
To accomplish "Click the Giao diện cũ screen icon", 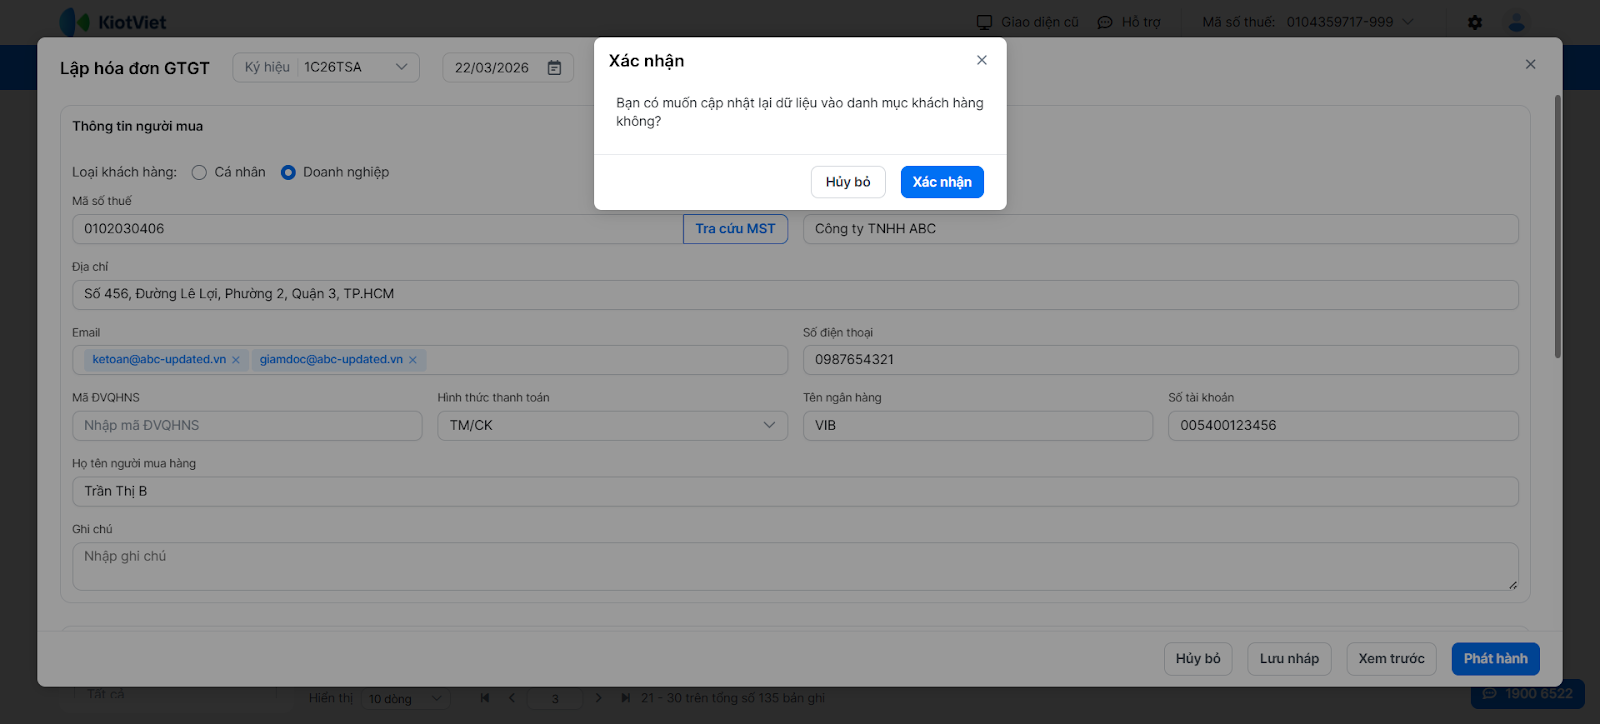I will [x=985, y=22].
